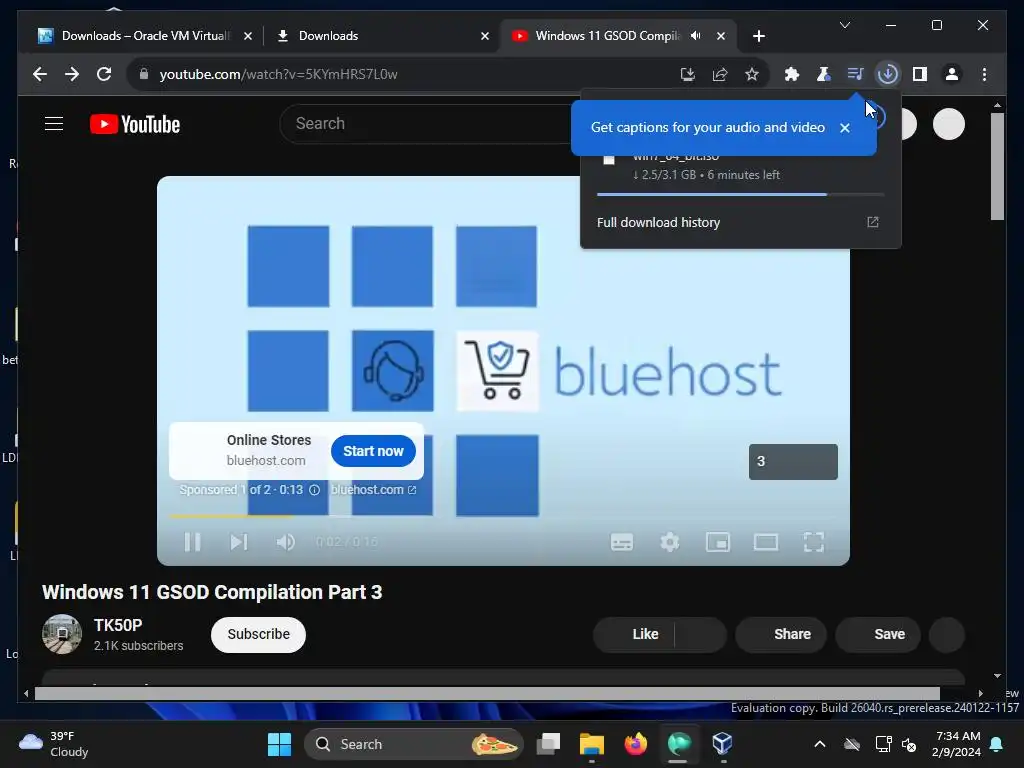Mute the YouTube tab audio indicator
This screenshot has width=1024, height=768.
tap(696, 36)
